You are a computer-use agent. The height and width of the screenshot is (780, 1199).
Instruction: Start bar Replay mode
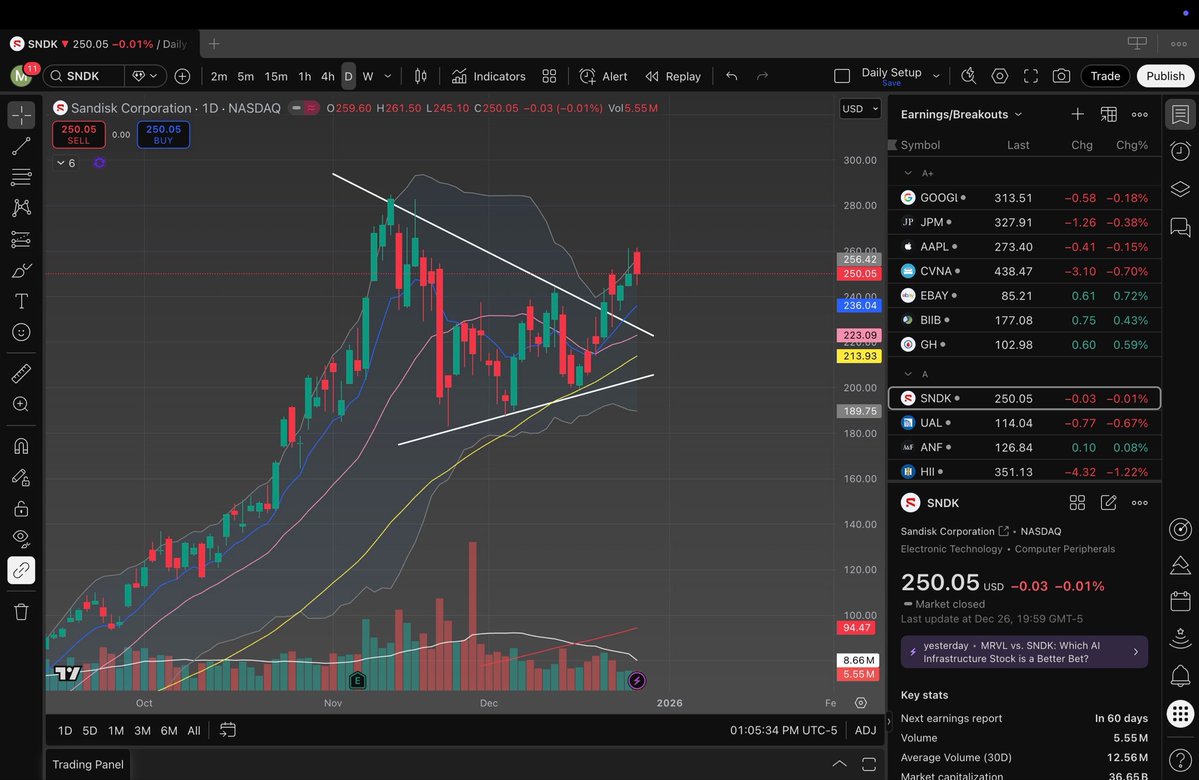[x=673, y=76]
